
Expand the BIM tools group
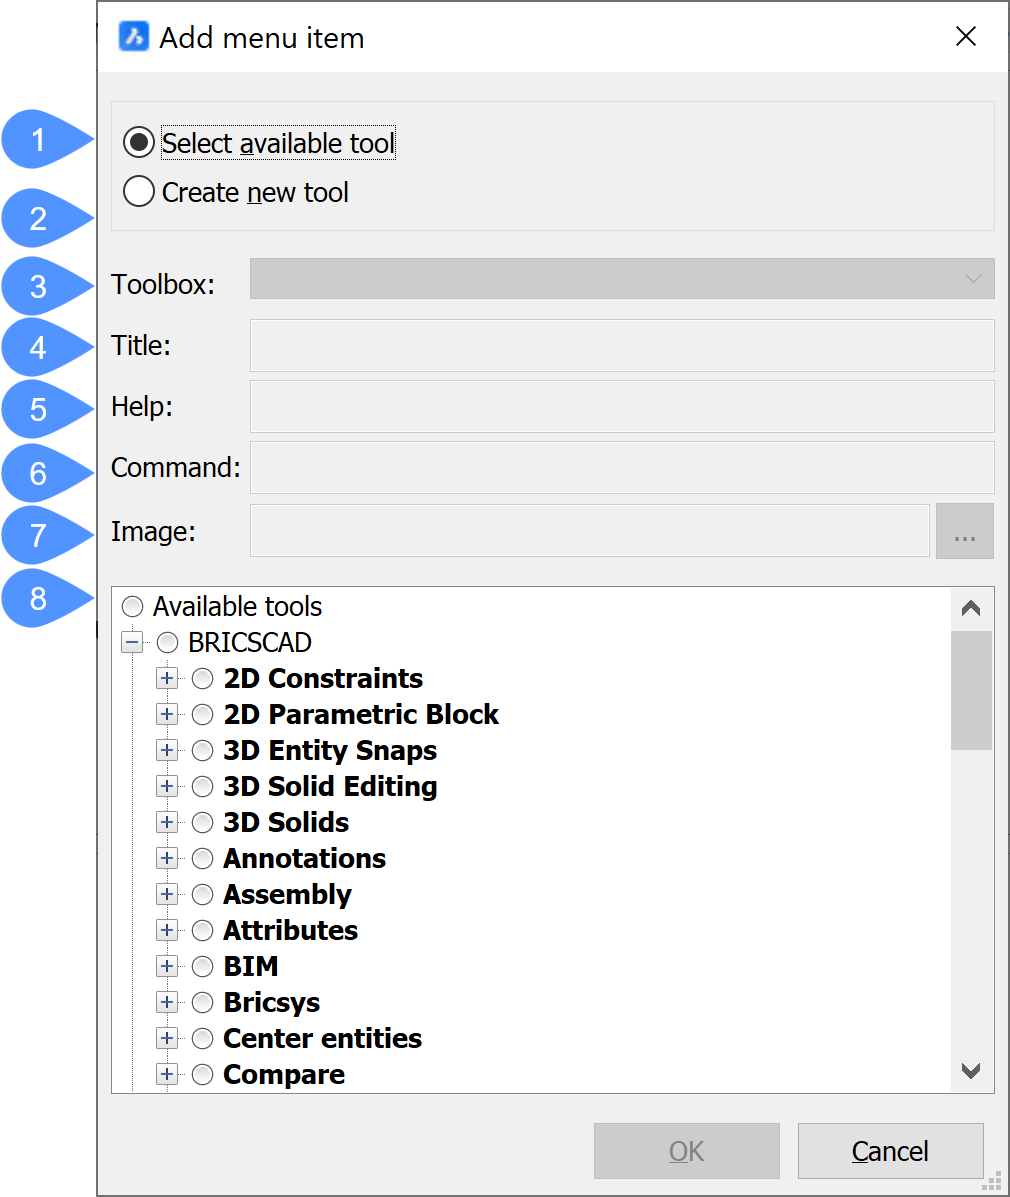coord(167,967)
